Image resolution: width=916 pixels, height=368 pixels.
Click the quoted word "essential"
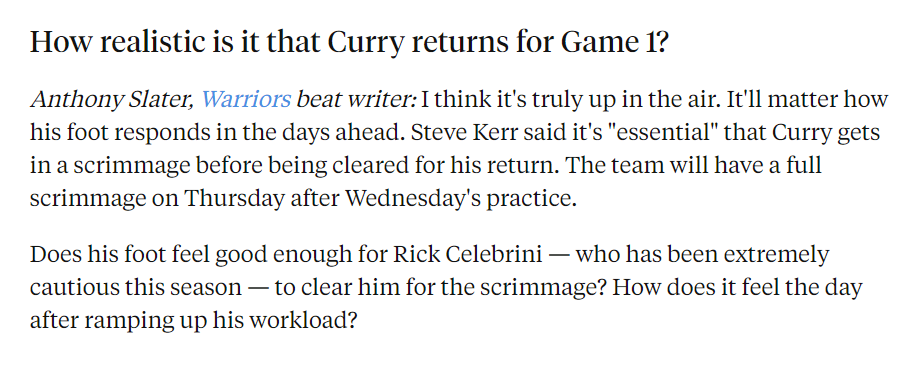click(661, 133)
